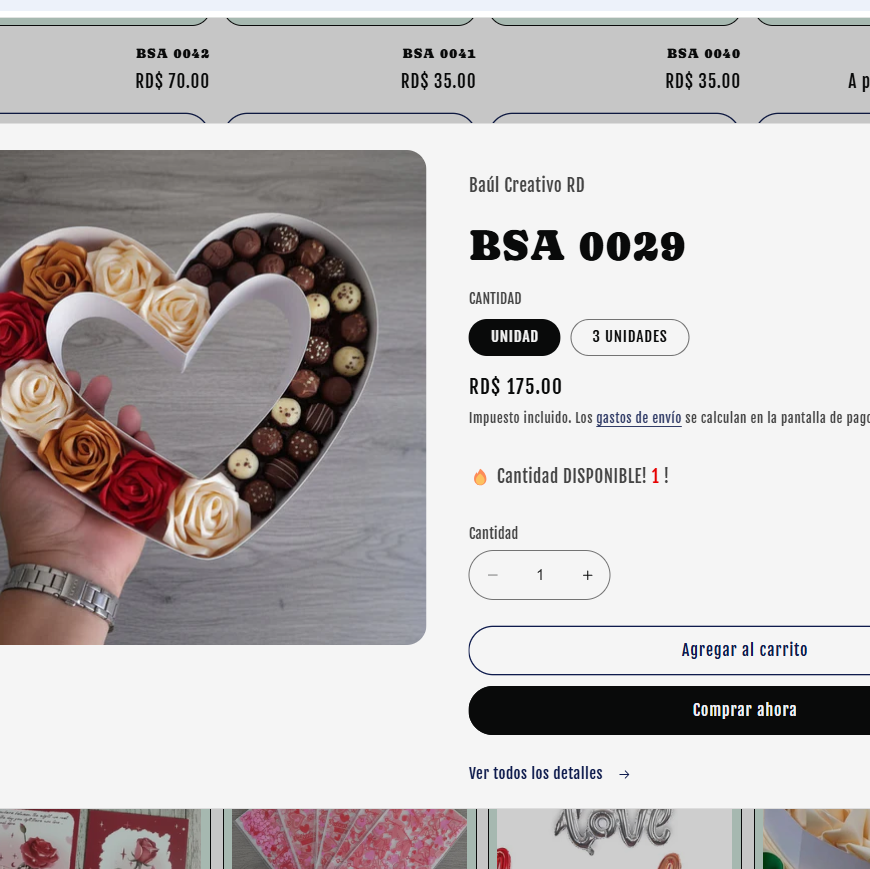The width and height of the screenshot is (870, 869).
Task: Open the gastos de envío link
Action: point(638,418)
